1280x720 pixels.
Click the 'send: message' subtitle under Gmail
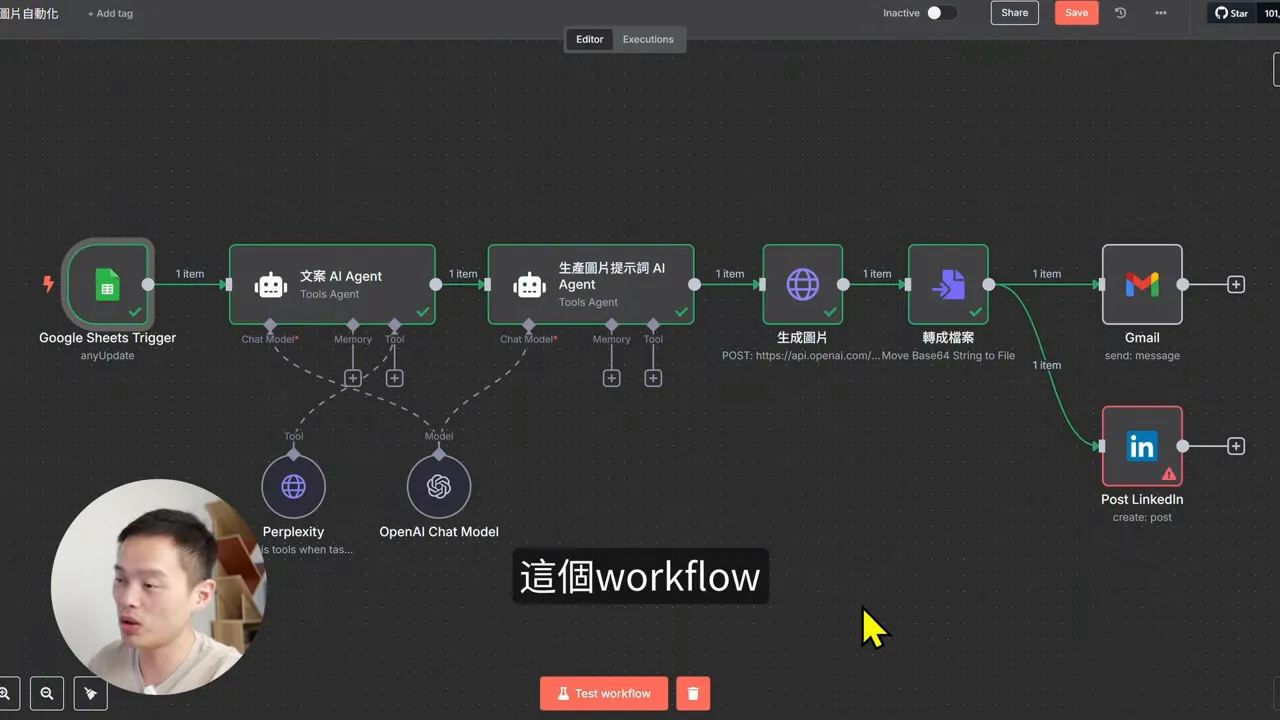[1142, 356]
